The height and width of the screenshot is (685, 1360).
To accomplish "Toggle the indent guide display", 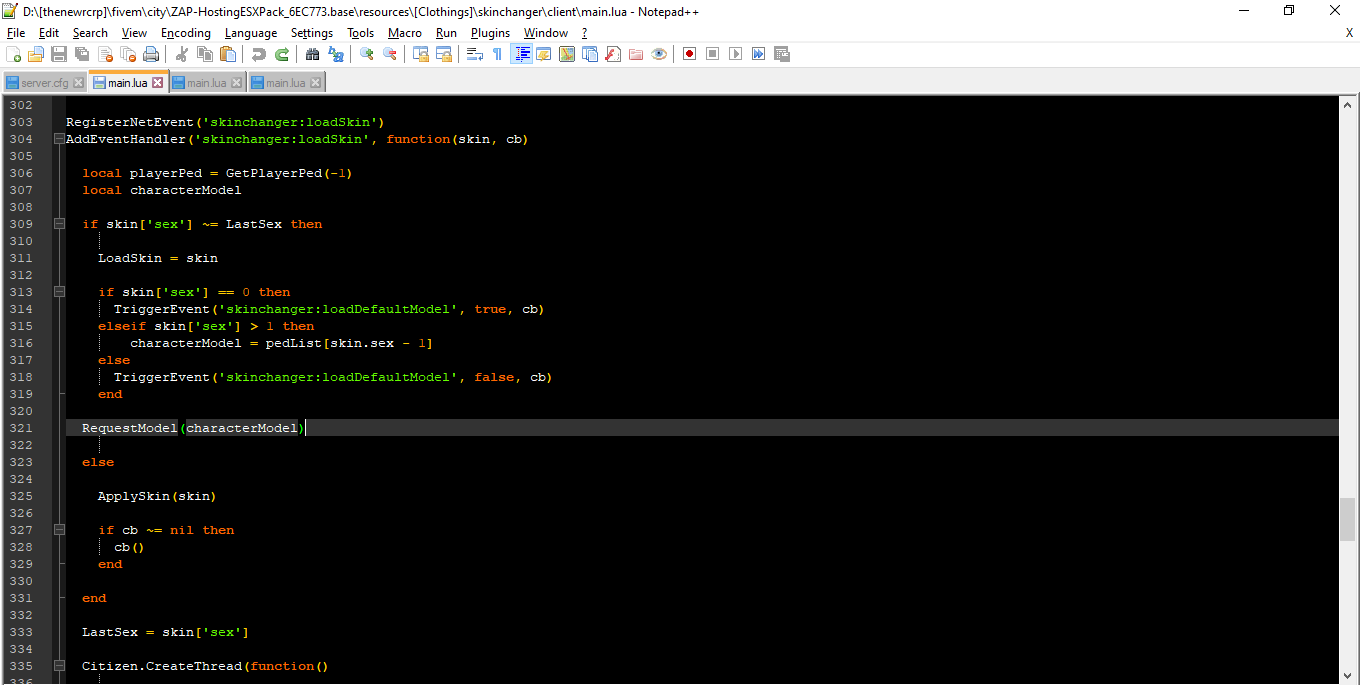I will tap(521, 54).
